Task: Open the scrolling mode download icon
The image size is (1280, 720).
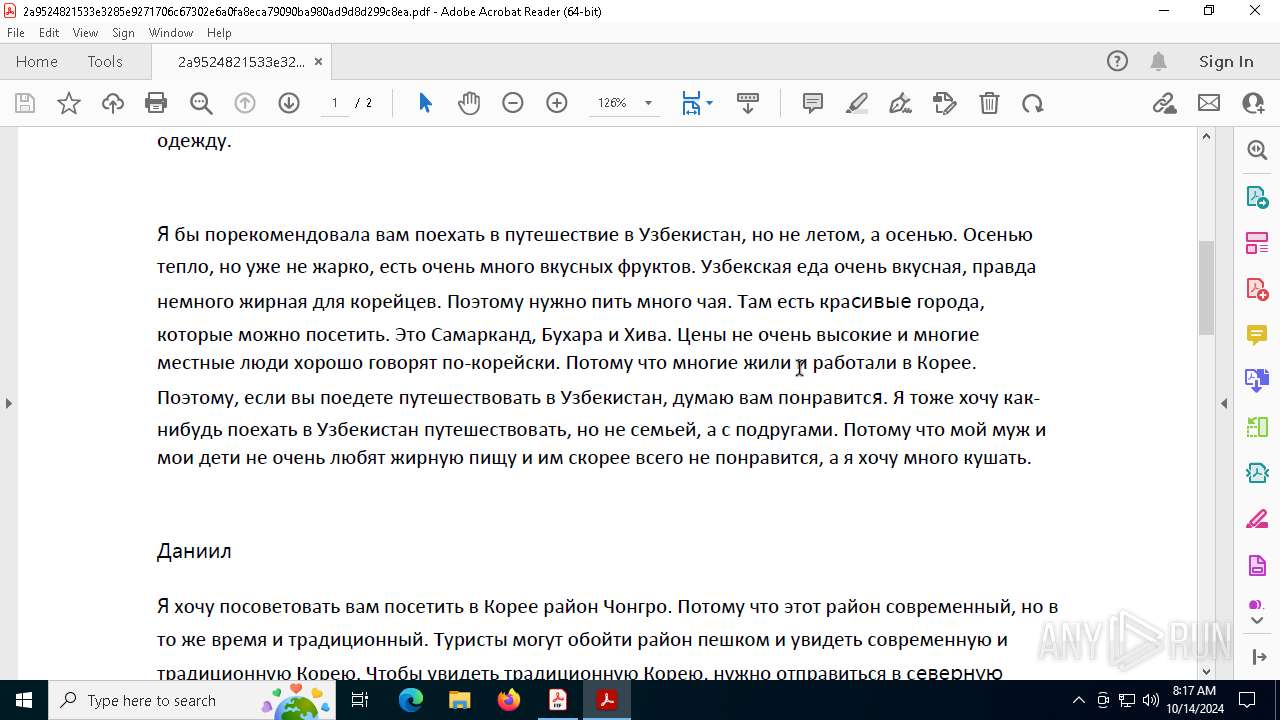Action: tap(748, 103)
